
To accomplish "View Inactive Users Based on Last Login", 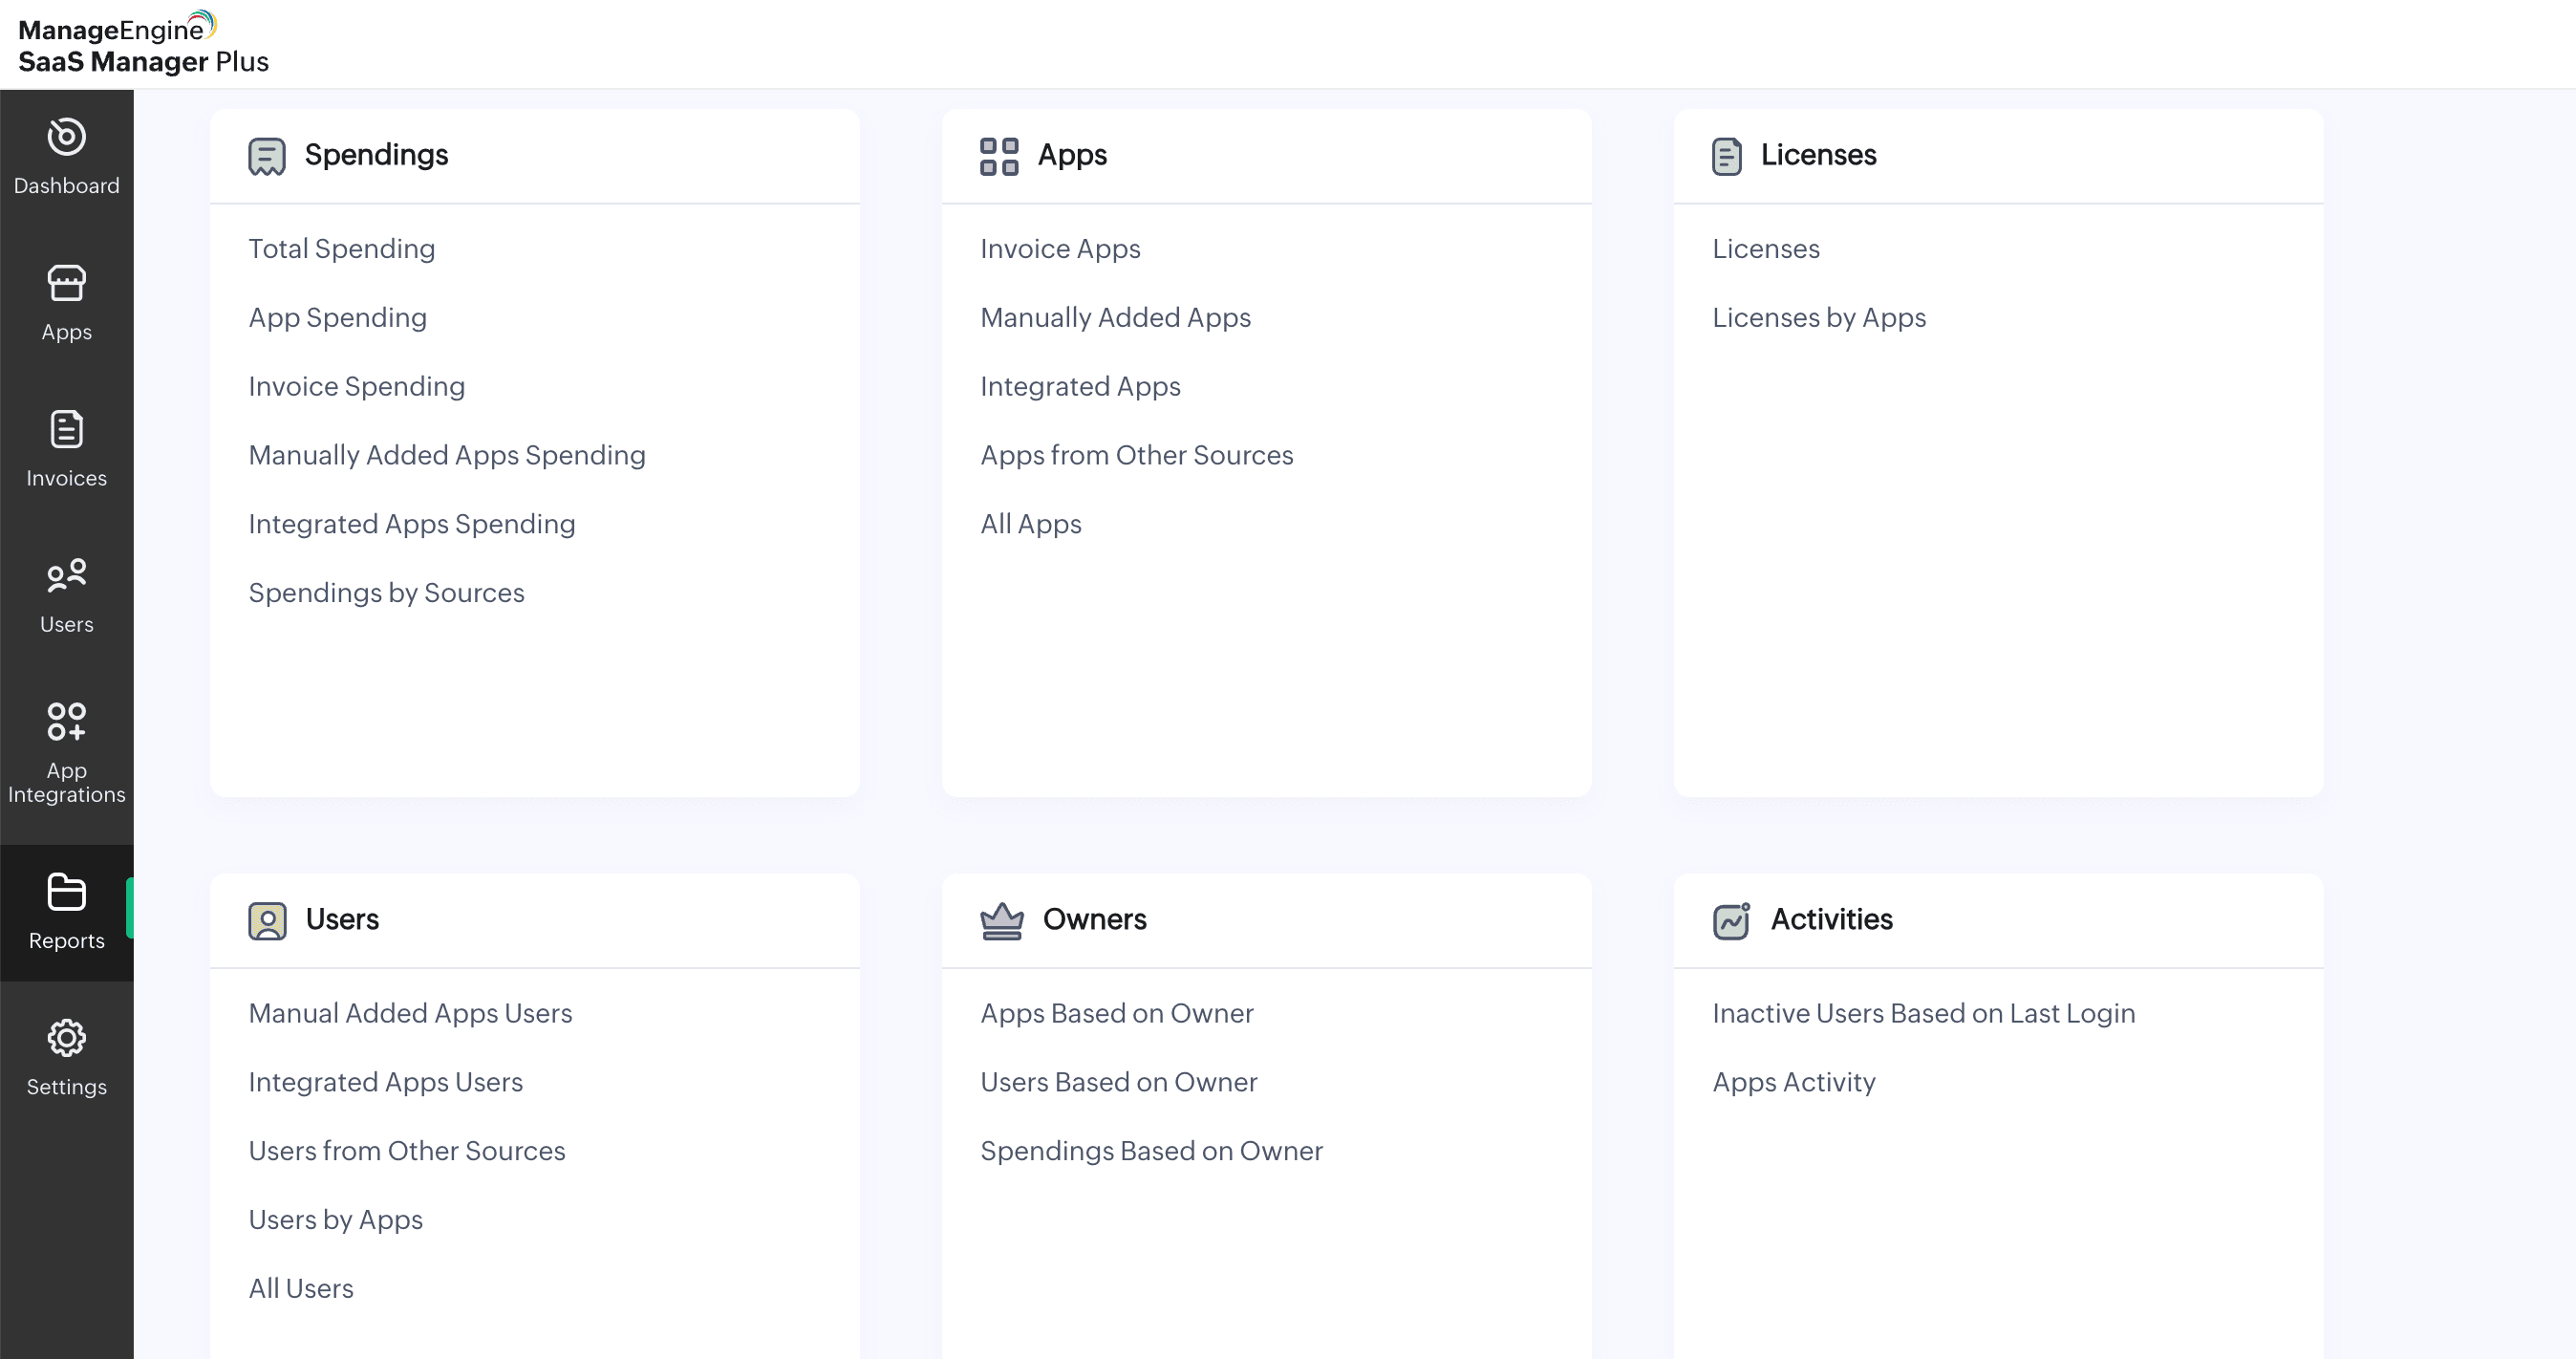I will click(1922, 1013).
